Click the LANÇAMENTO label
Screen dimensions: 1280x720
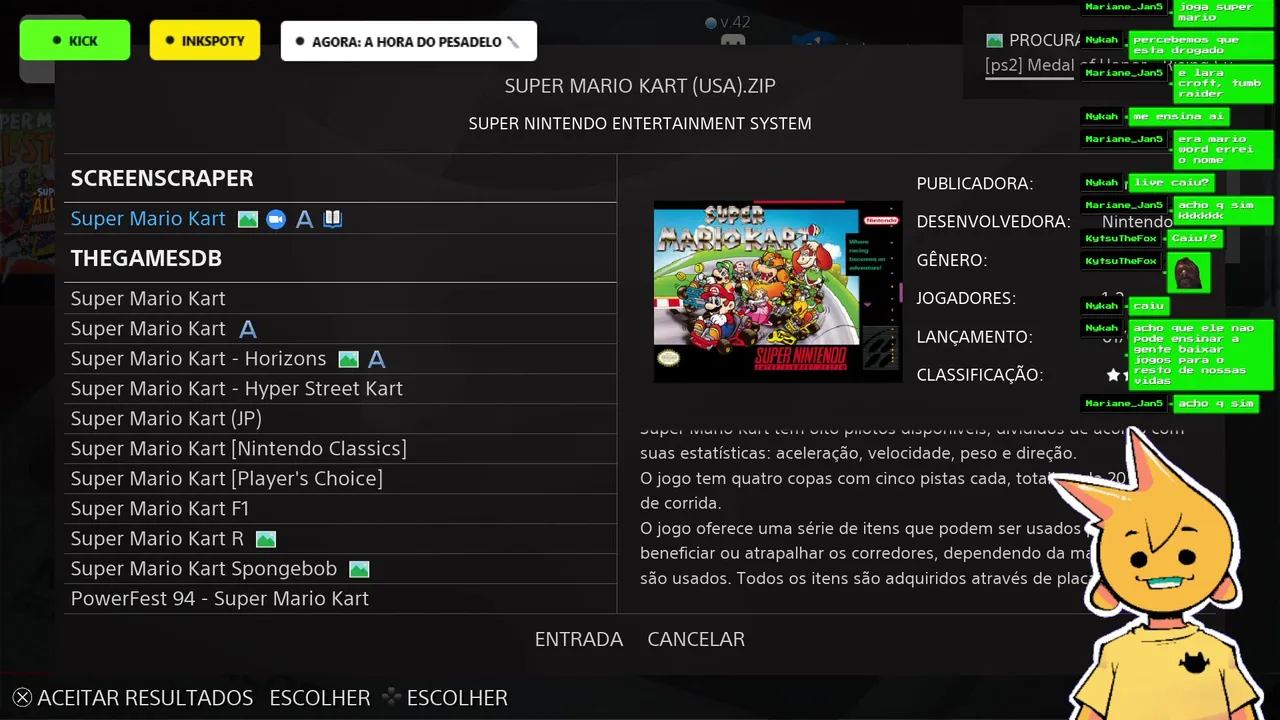tap(974, 337)
